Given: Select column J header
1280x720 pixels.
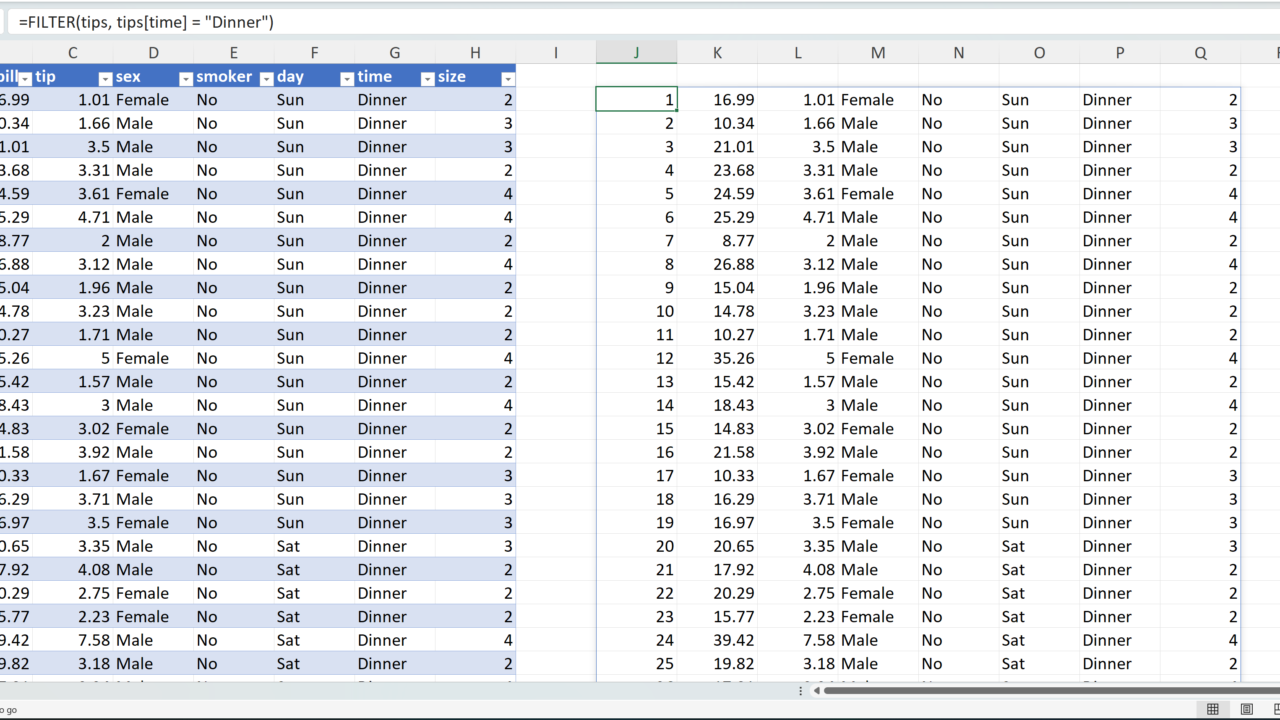Looking at the screenshot, I should (636, 53).
